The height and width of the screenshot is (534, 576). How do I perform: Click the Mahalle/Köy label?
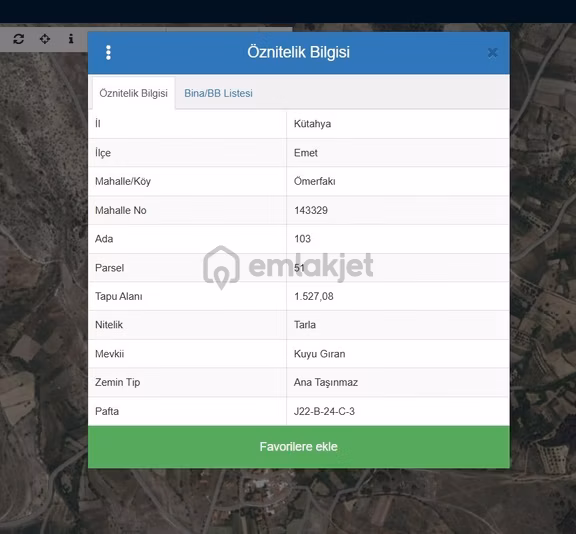coord(123,181)
